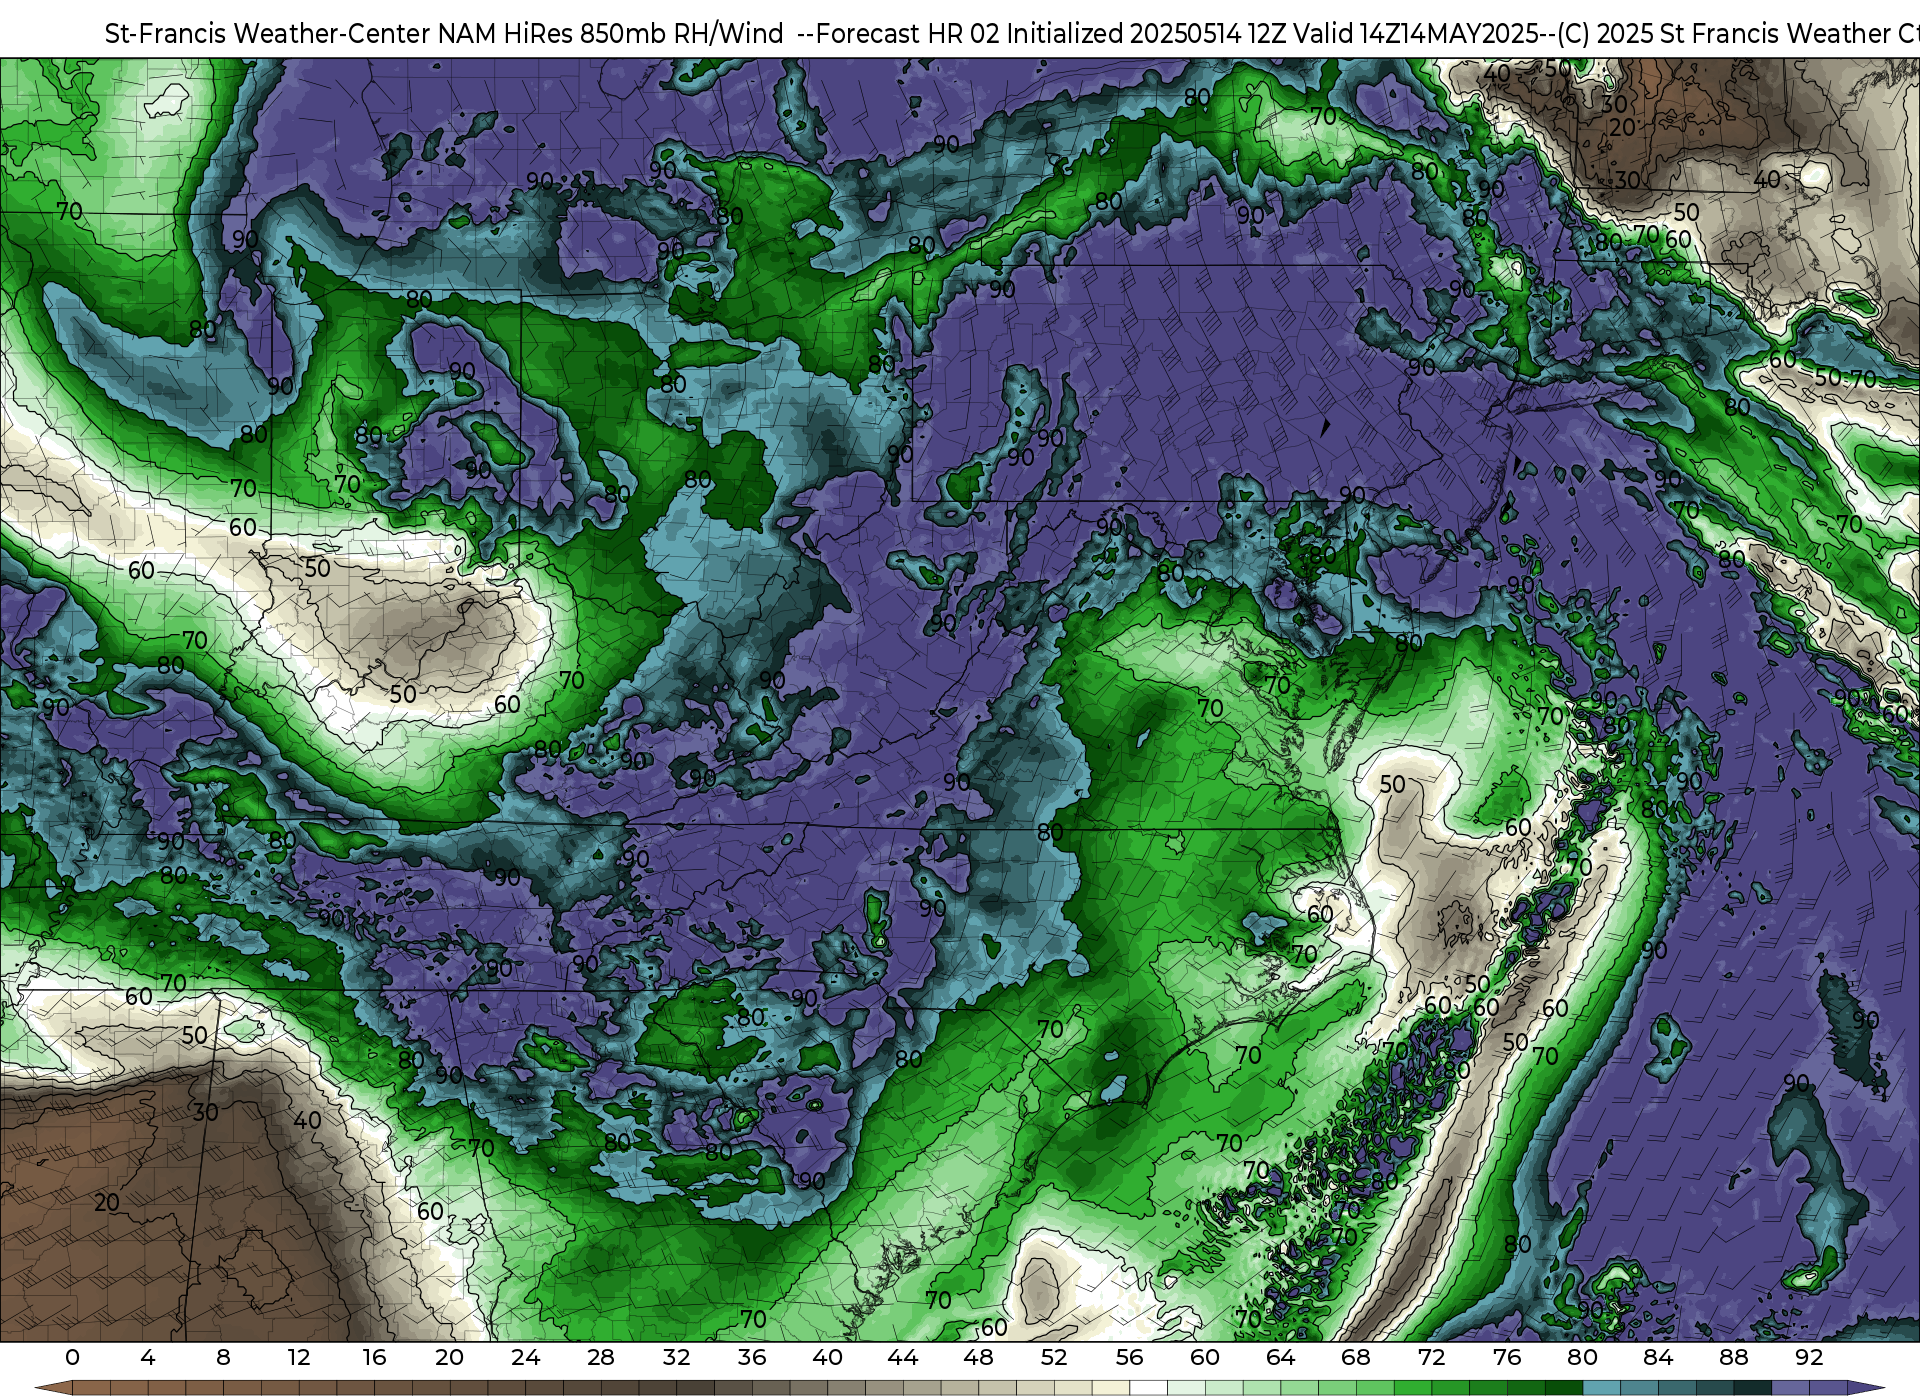The image size is (1920, 1400).
Task: Click colorbar tick label '52'
Action: click(x=1054, y=1357)
